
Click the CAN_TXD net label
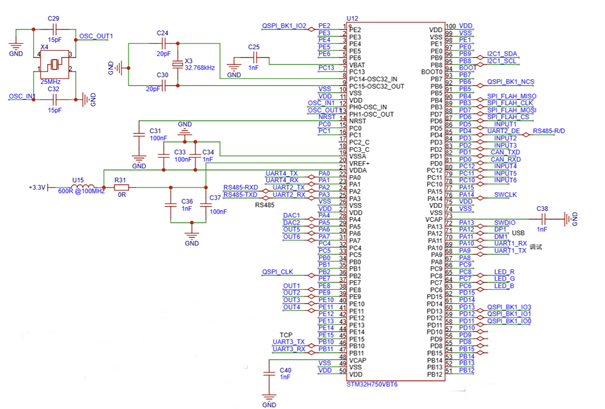(505, 152)
